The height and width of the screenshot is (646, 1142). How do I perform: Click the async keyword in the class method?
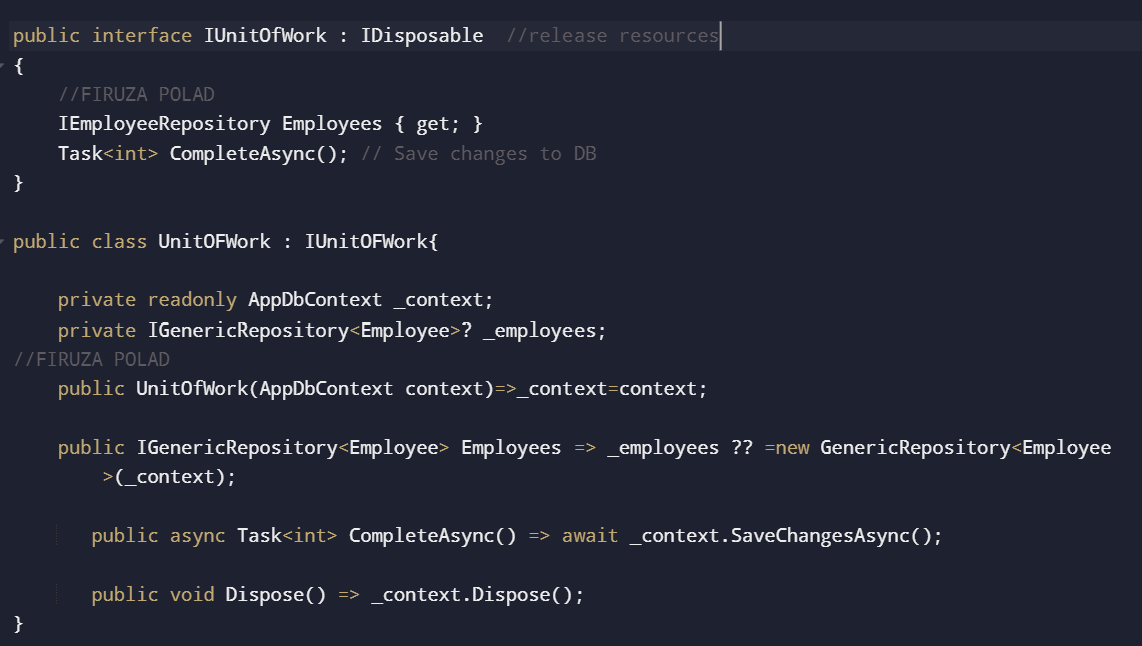coord(198,536)
